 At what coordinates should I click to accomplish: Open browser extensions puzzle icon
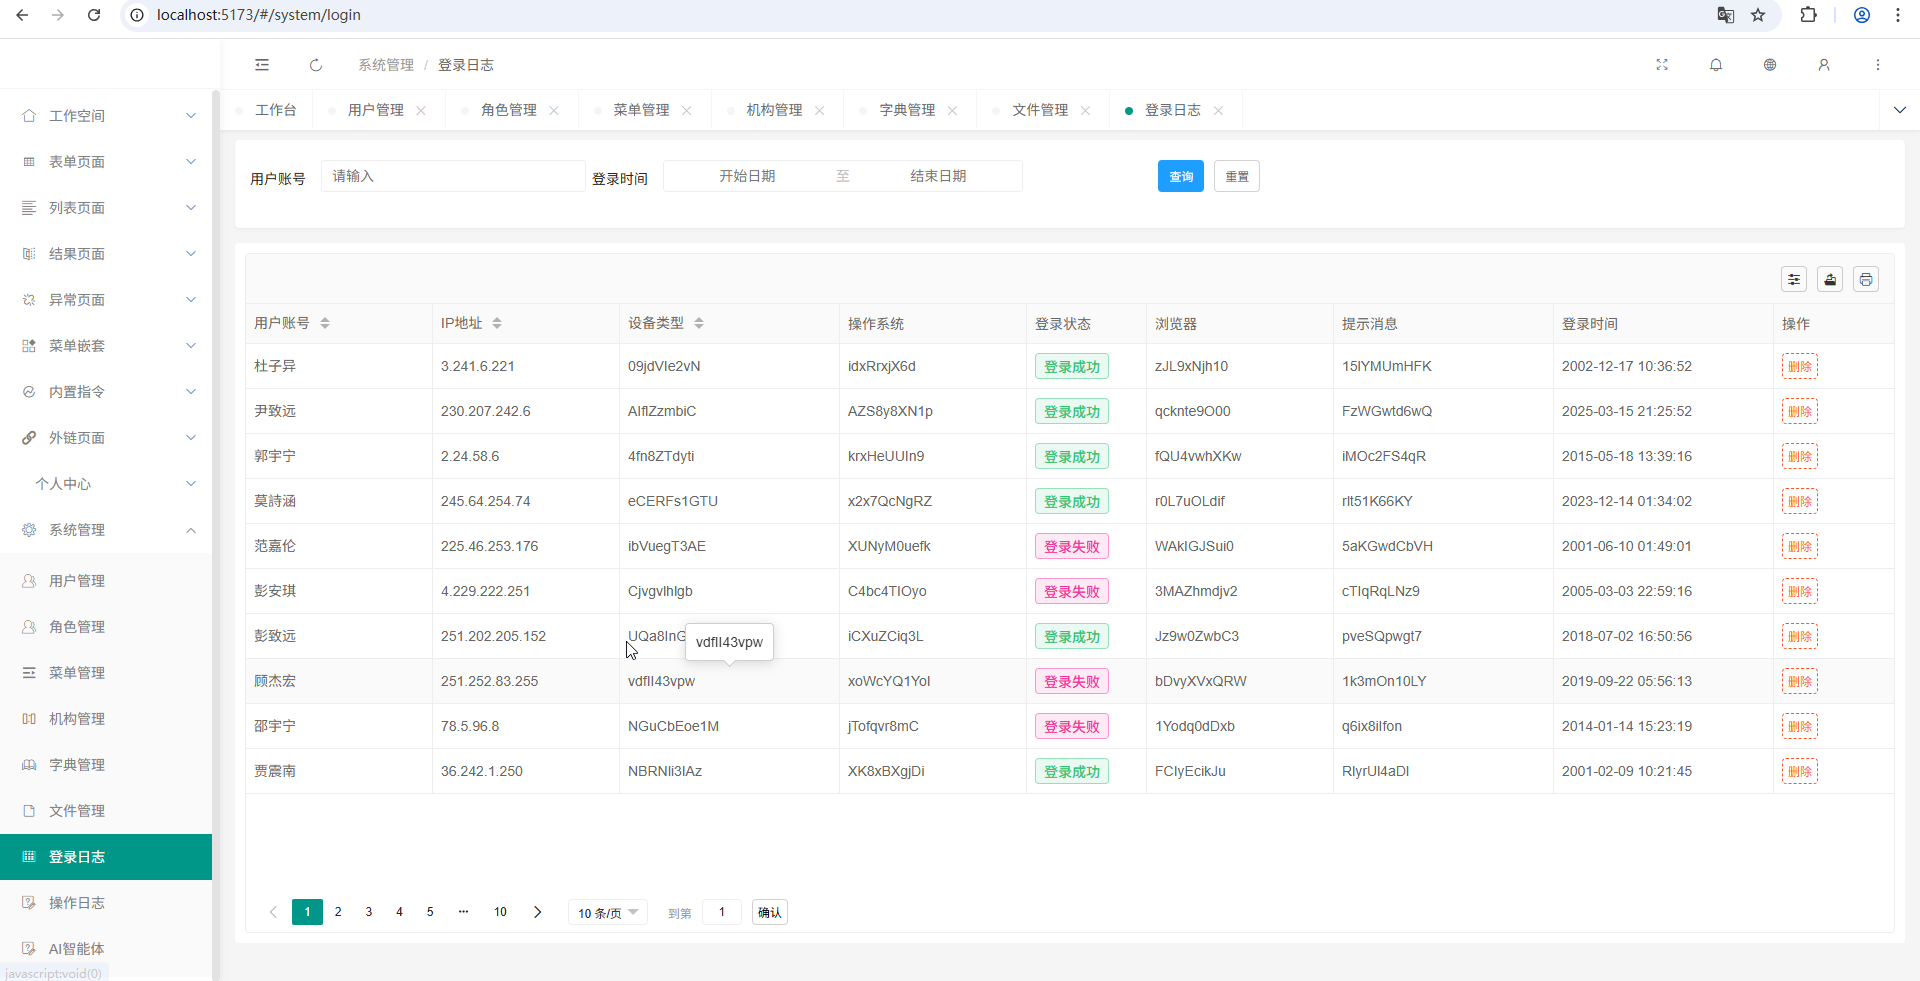[x=1808, y=15]
